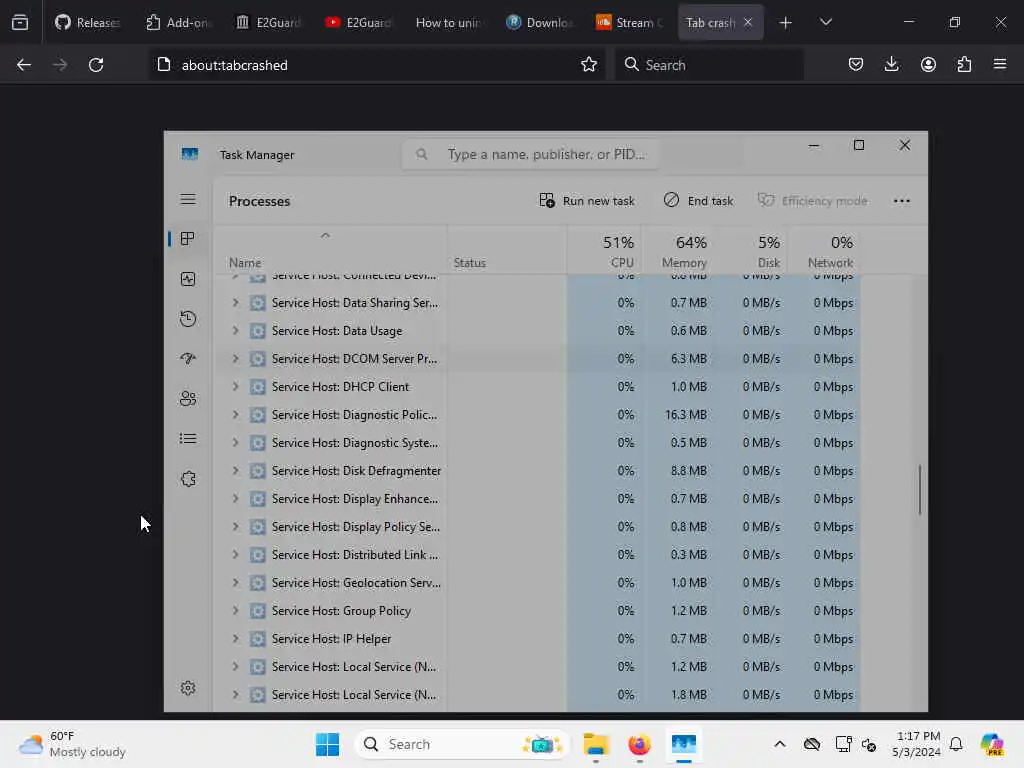Switch to Releases GitHub tab

pyautogui.click(x=88, y=23)
